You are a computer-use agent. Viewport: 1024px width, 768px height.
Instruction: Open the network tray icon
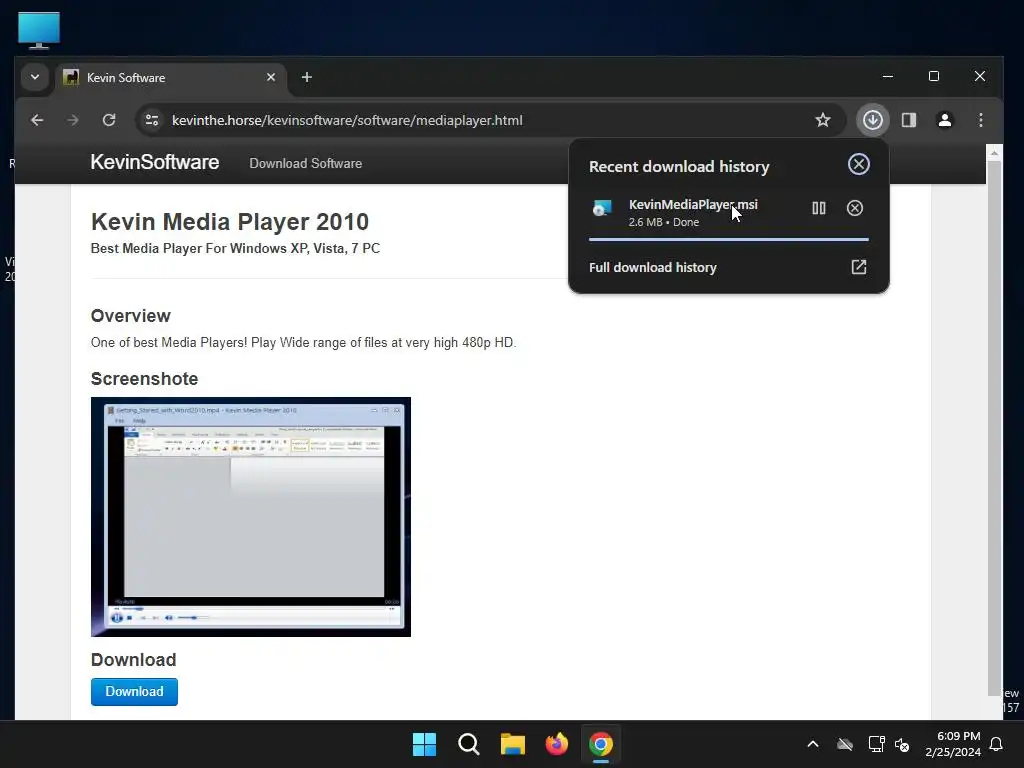point(876,744)
